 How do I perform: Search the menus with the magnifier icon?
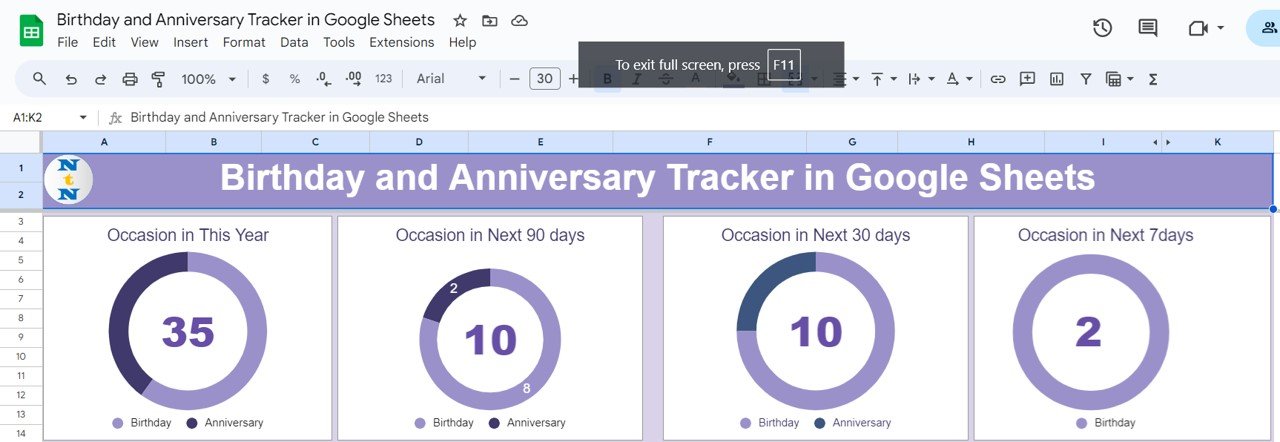(40, 78)
